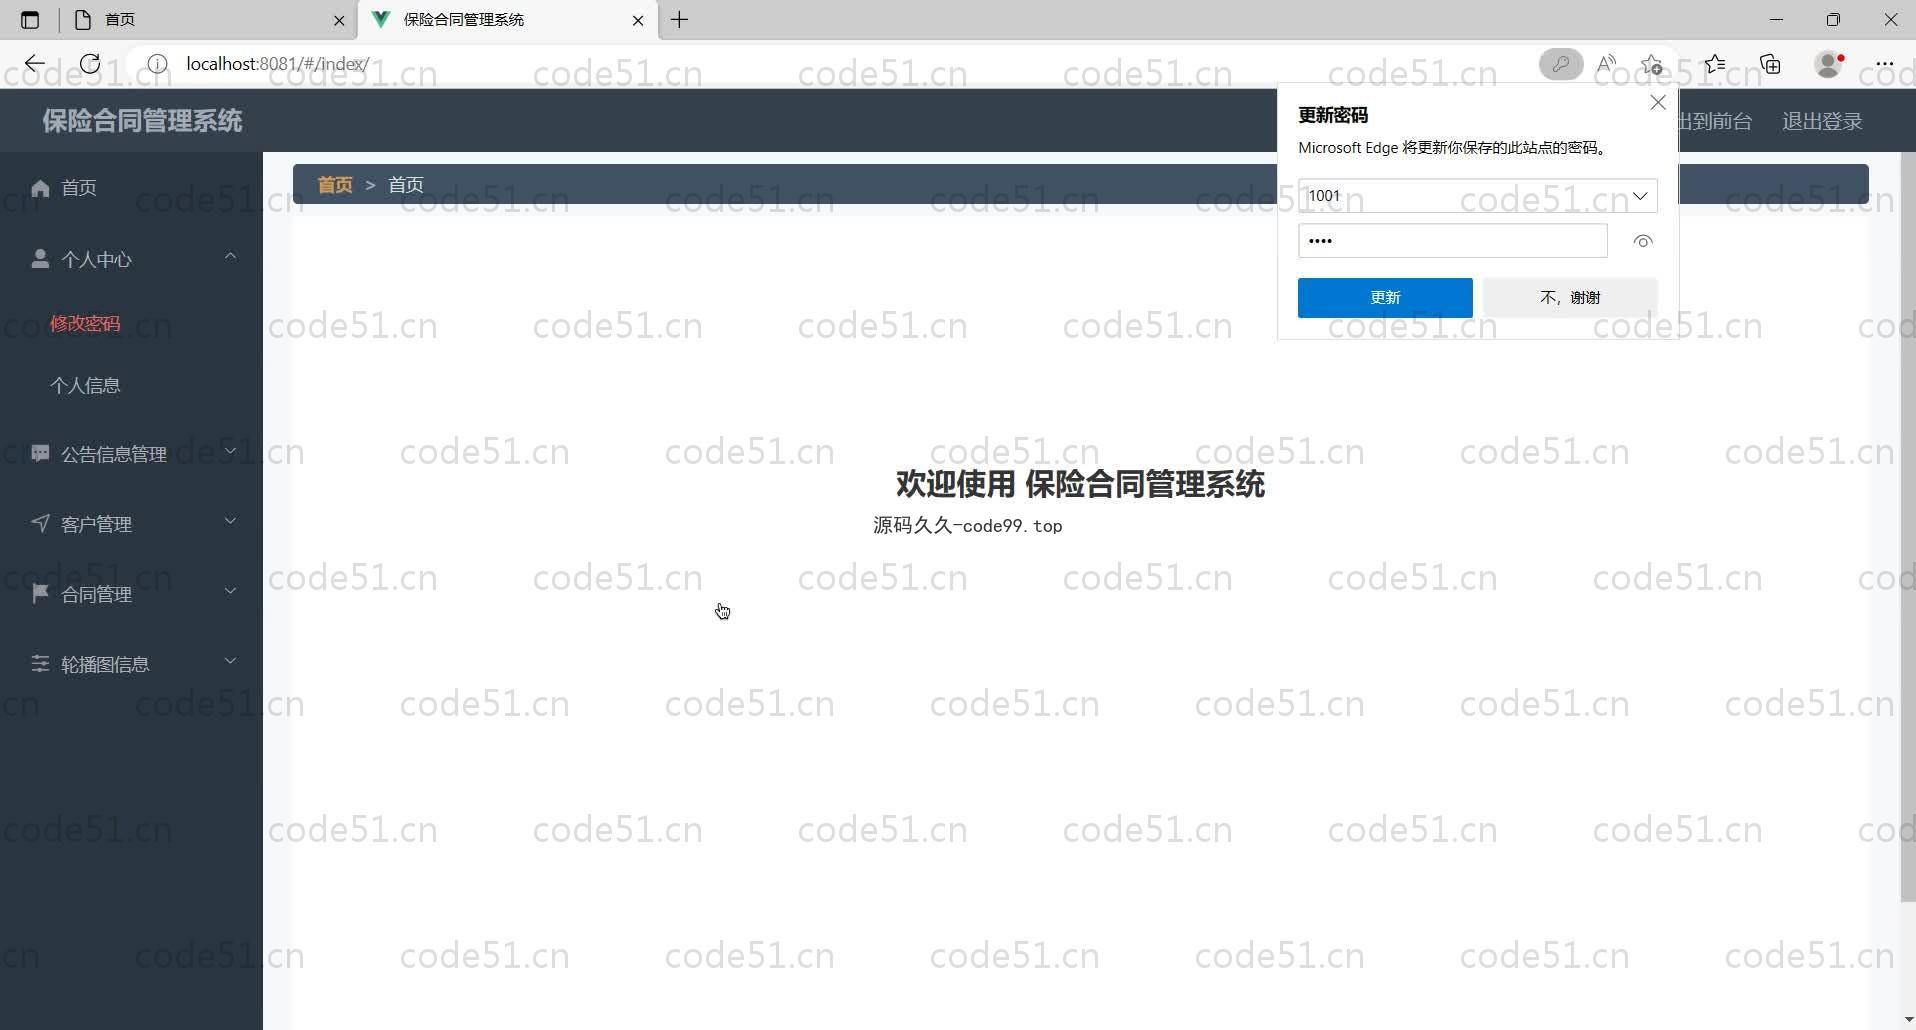Refresh the page with reload icon
The height and width of the screenshot is (1030, 1916).
pyautogui.click(x=90, y=64)
